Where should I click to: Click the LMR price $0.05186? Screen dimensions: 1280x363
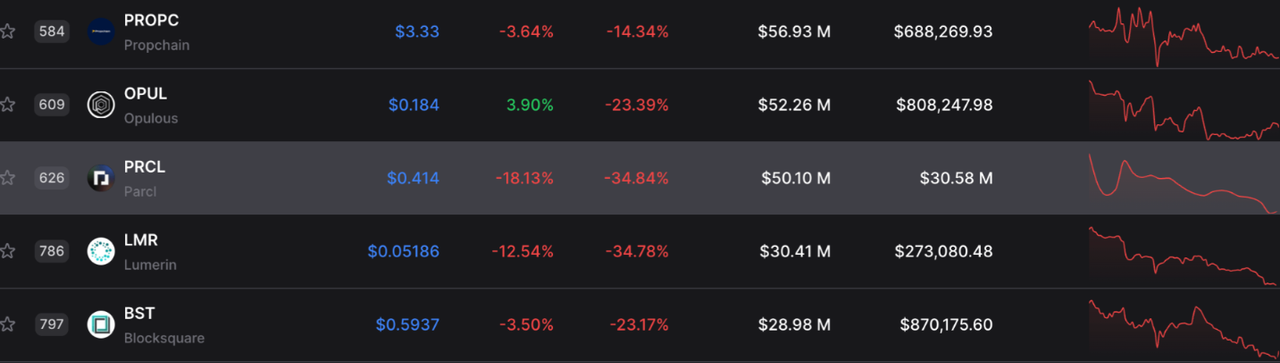point(403,252)
